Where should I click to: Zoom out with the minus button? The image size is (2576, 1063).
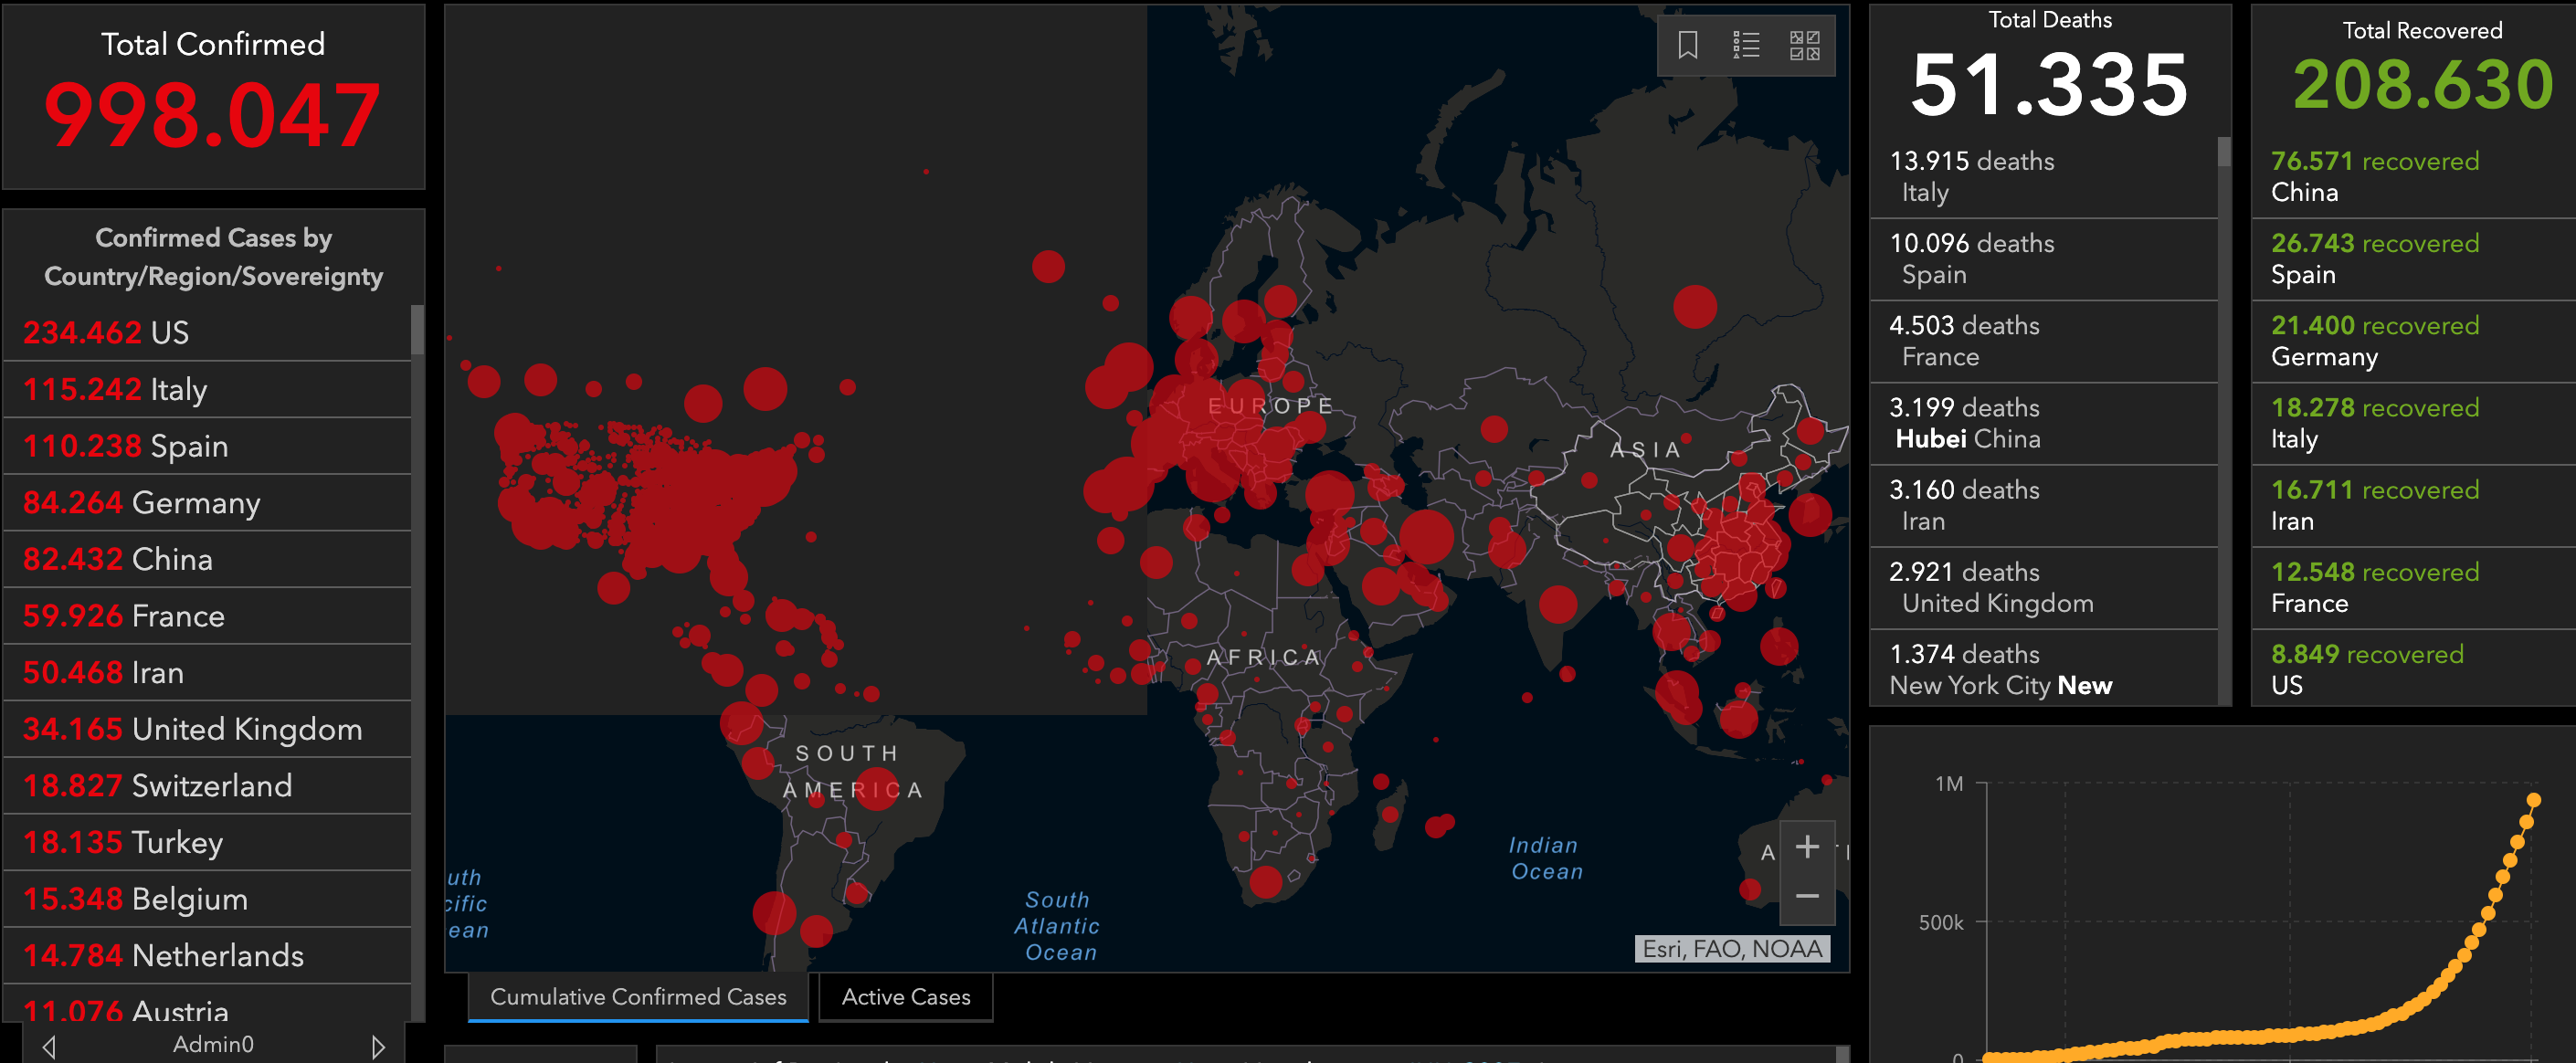[1807, 896]
